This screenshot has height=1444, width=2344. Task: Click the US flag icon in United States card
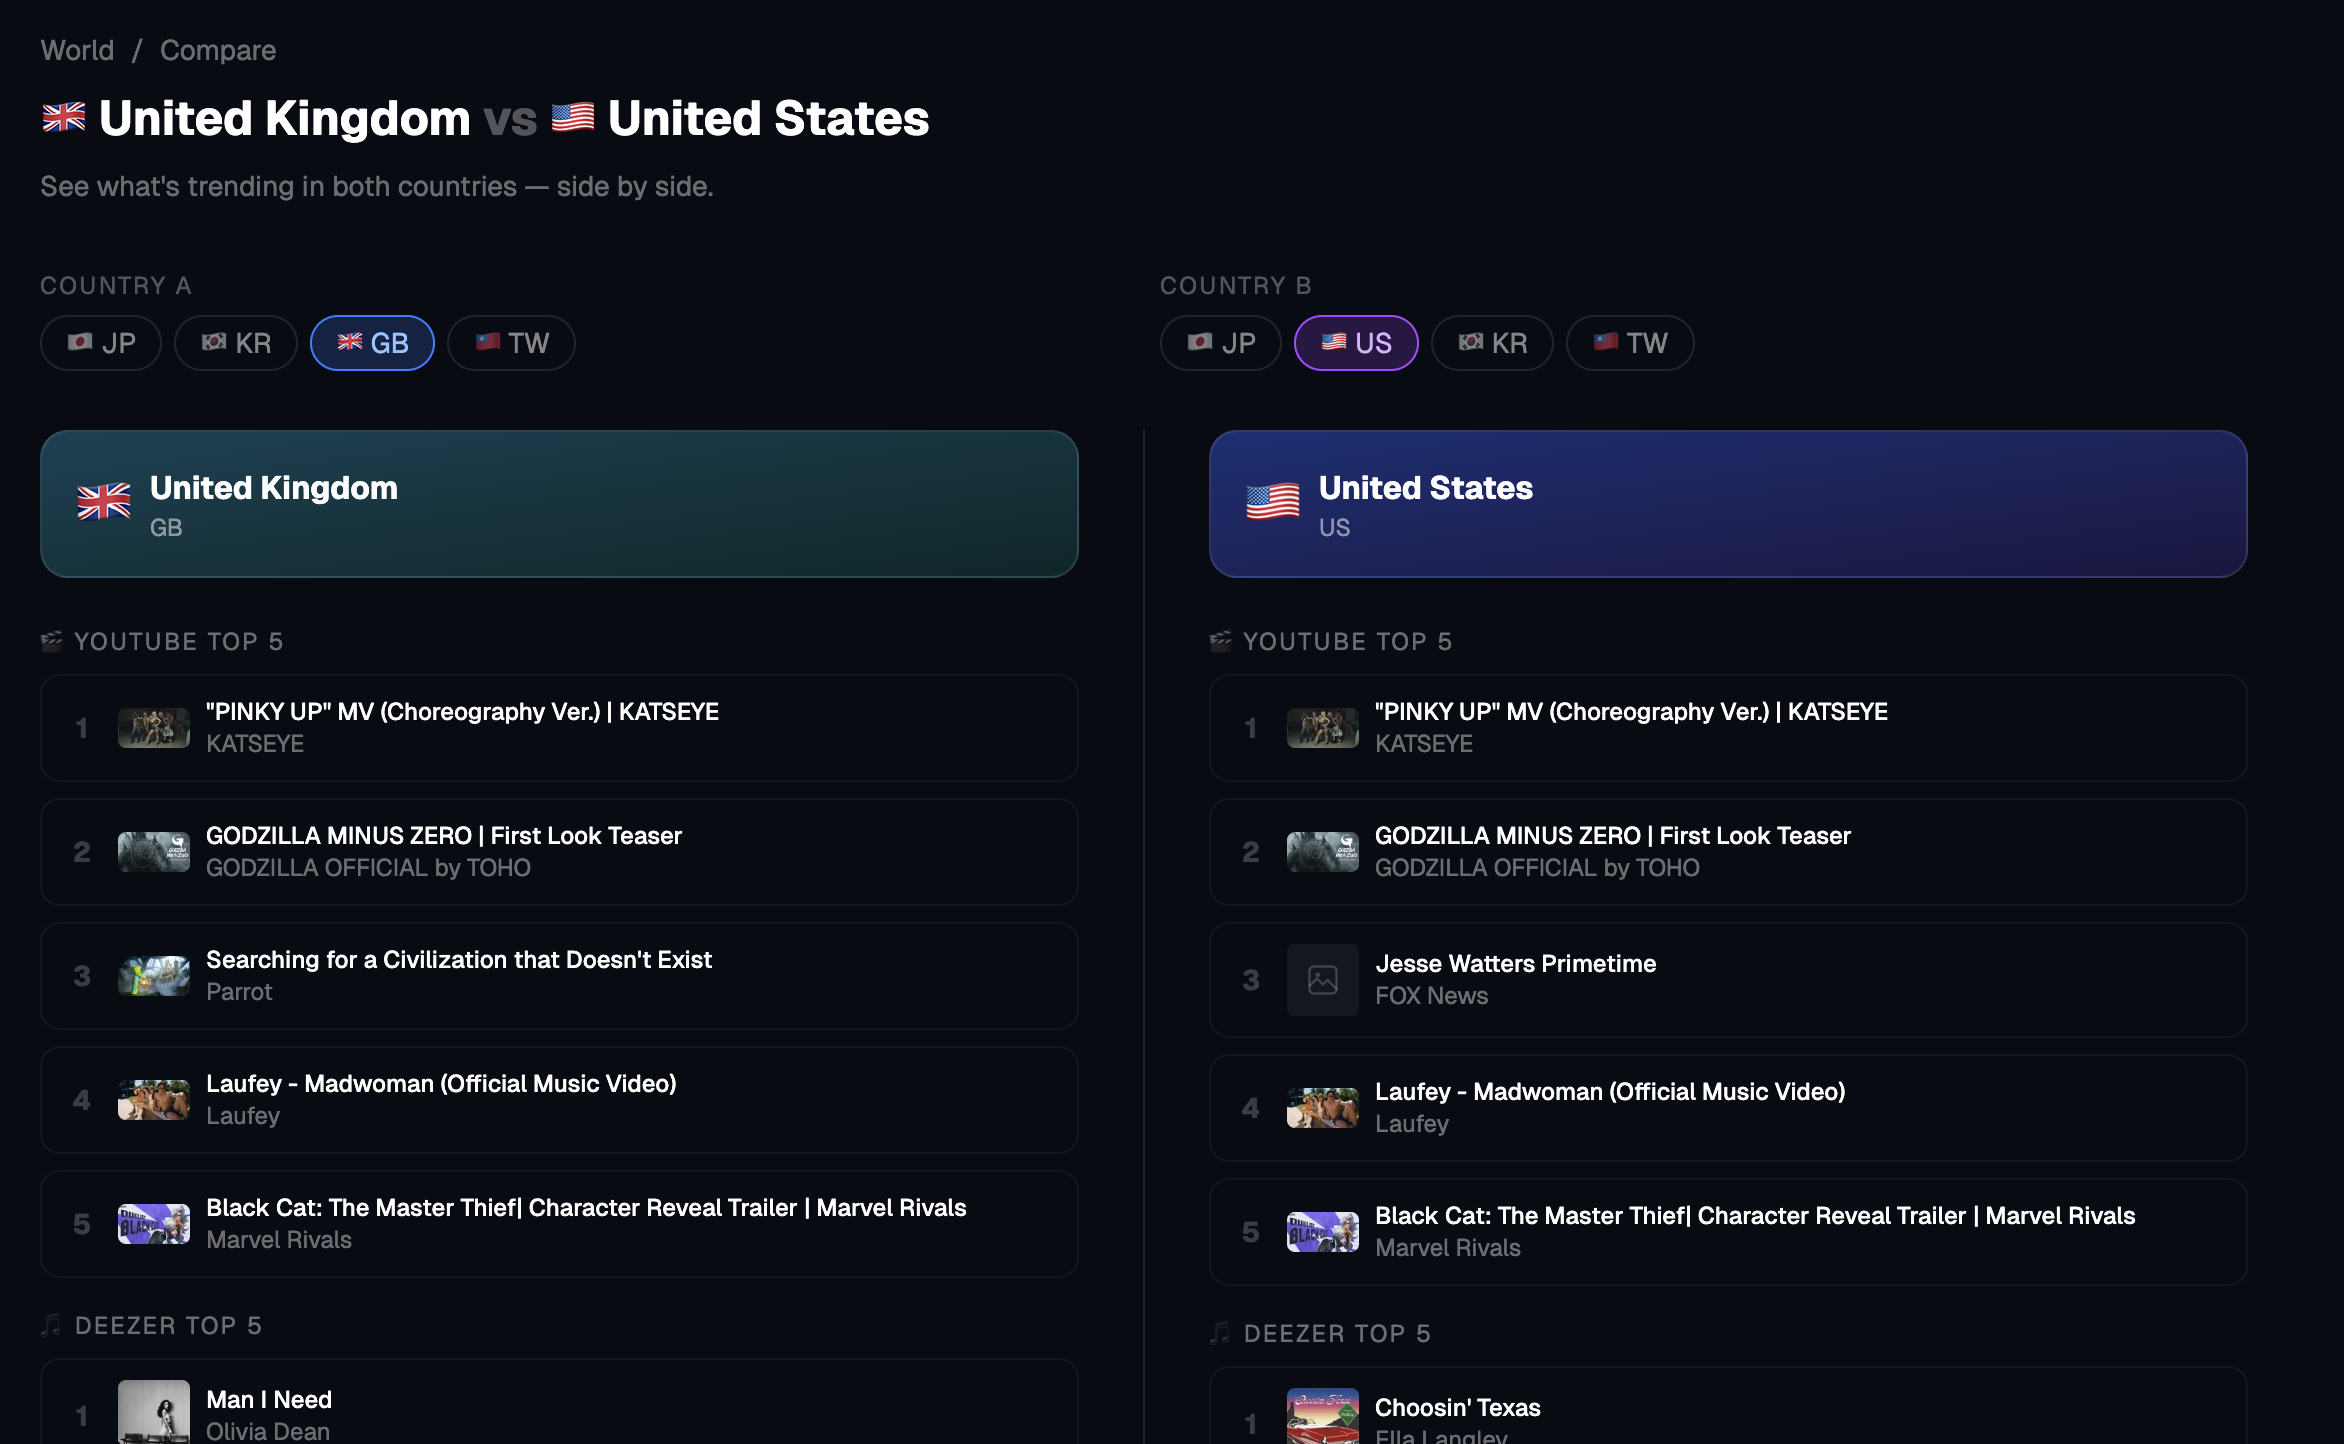pos(1272,502)
